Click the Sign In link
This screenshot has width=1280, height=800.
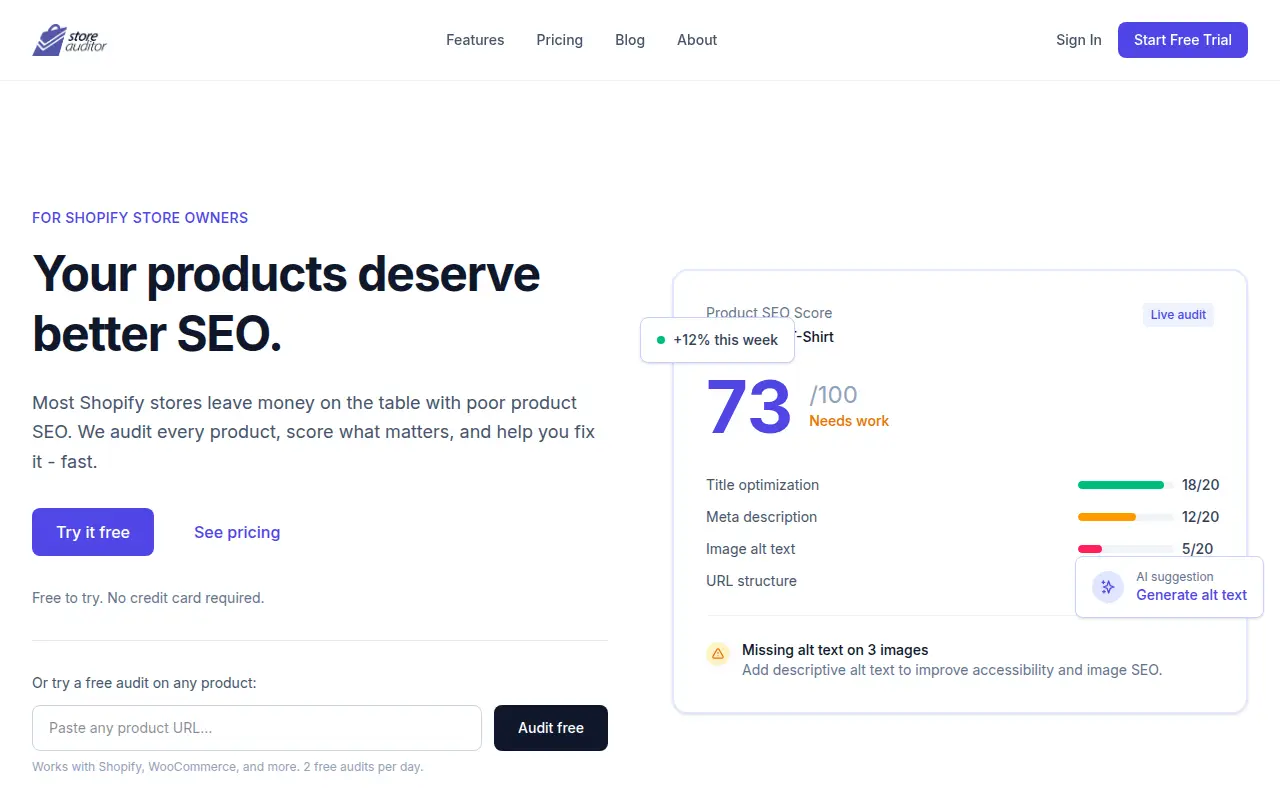click(1078, 40)
